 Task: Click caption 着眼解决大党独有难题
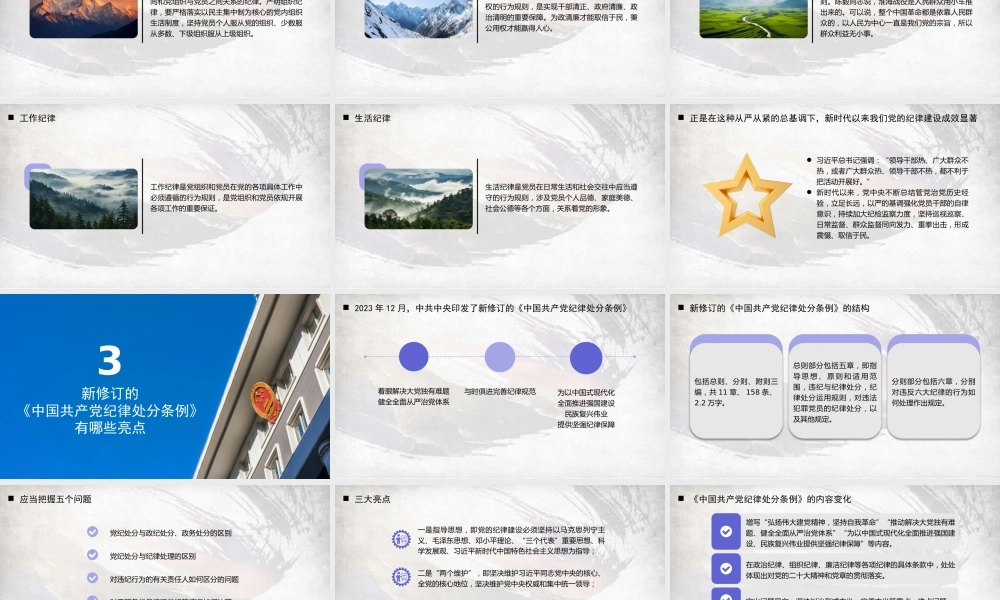click(413, 397)
